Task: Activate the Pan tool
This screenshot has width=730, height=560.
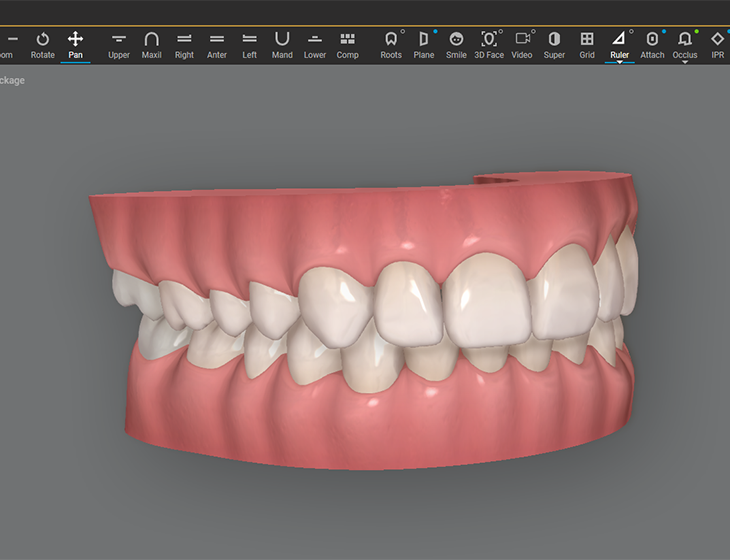Action: 75,44
